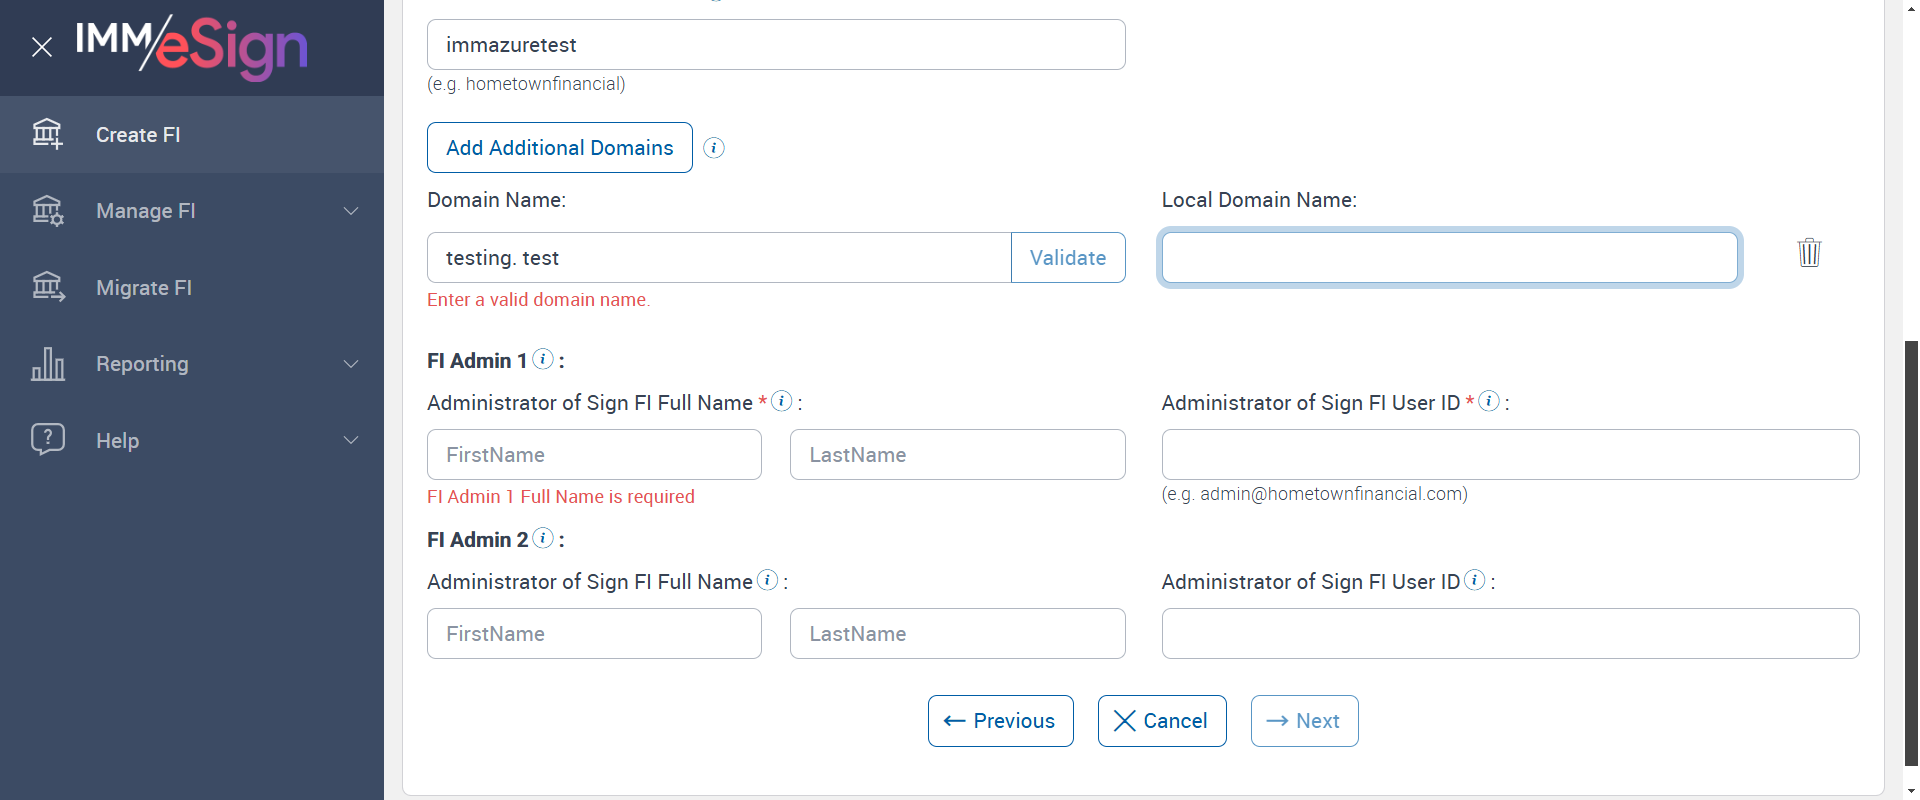Image resolution: width=1920 pixels, height=800 pixels.
Task: Click info icon beside Add Additional Domains
Action: point(714,148)
